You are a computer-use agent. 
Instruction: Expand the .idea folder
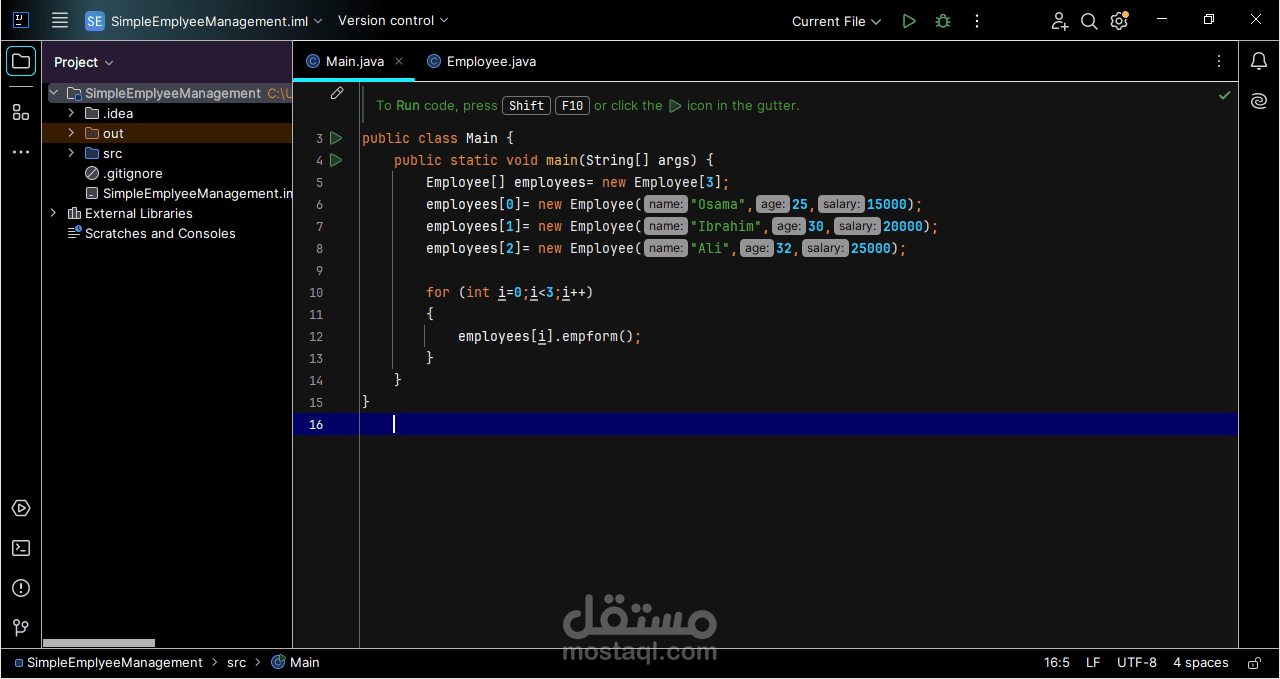tap(71, 113)
